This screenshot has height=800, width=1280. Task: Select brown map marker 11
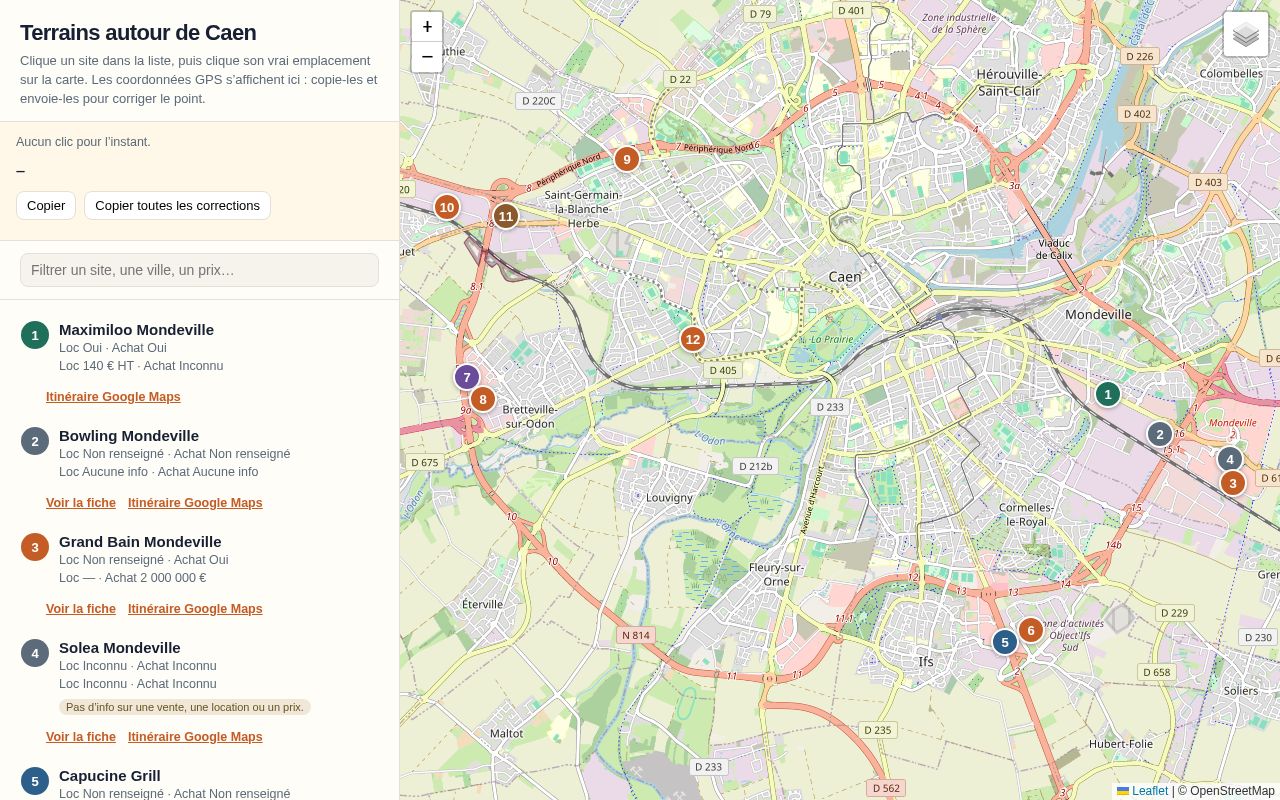pos(505,216)
